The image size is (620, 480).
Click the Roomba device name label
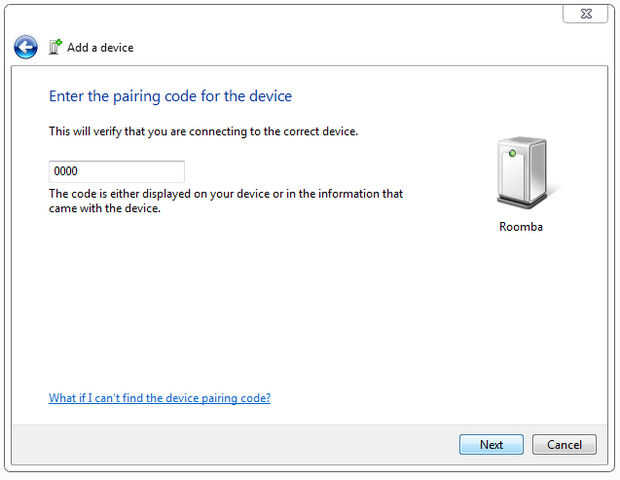click(x=521, y=227)
